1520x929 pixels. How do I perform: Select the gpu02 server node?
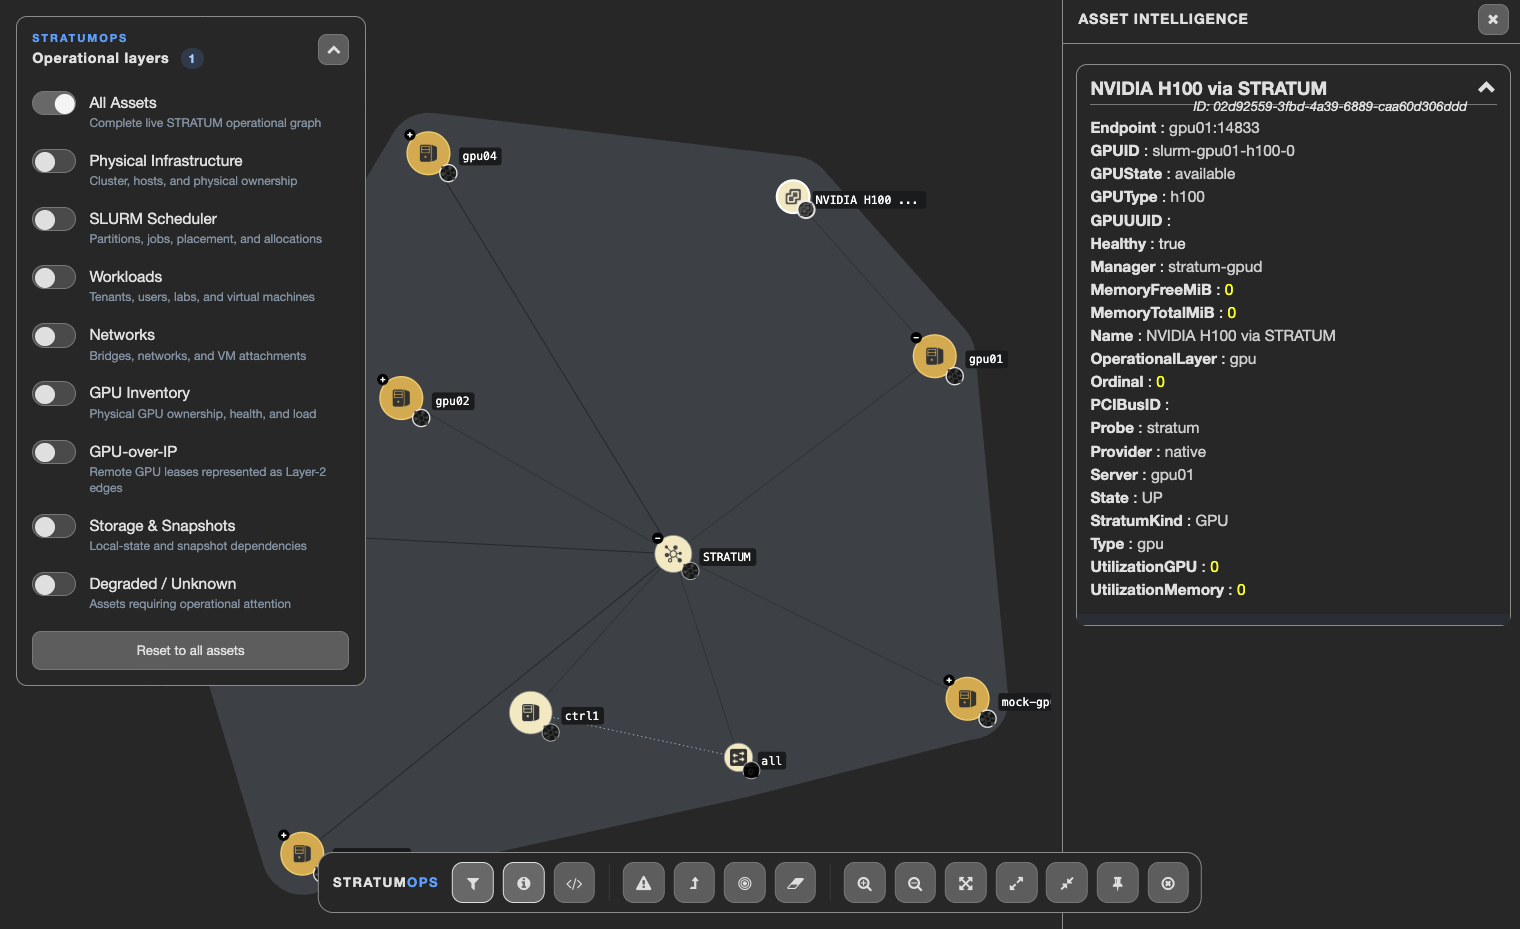pyautogui.click(x=401, y=398)
